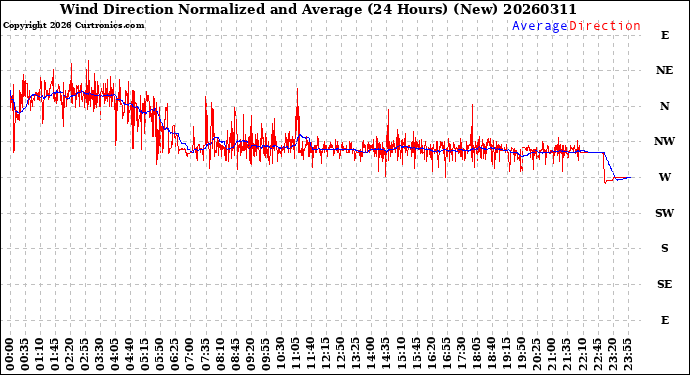
Task: Click the 10:30 time label
Action: click(x=281, y=354)
